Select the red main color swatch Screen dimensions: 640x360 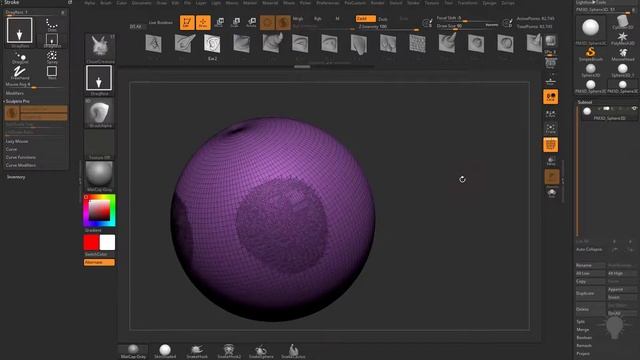(x=91, y=242)
